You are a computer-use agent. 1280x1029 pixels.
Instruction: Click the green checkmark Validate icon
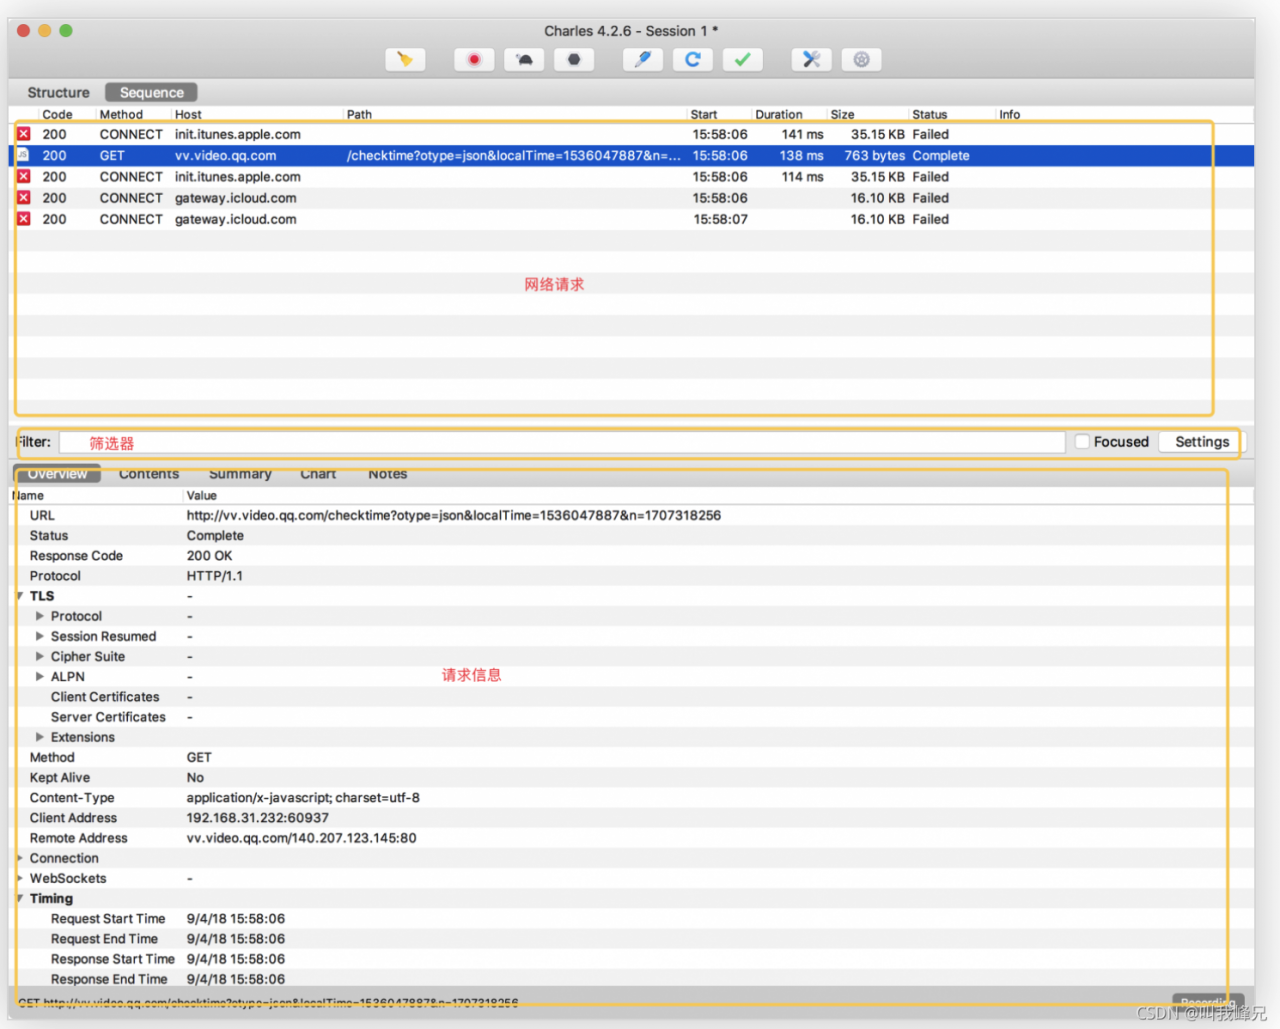[x=742, y=60]
